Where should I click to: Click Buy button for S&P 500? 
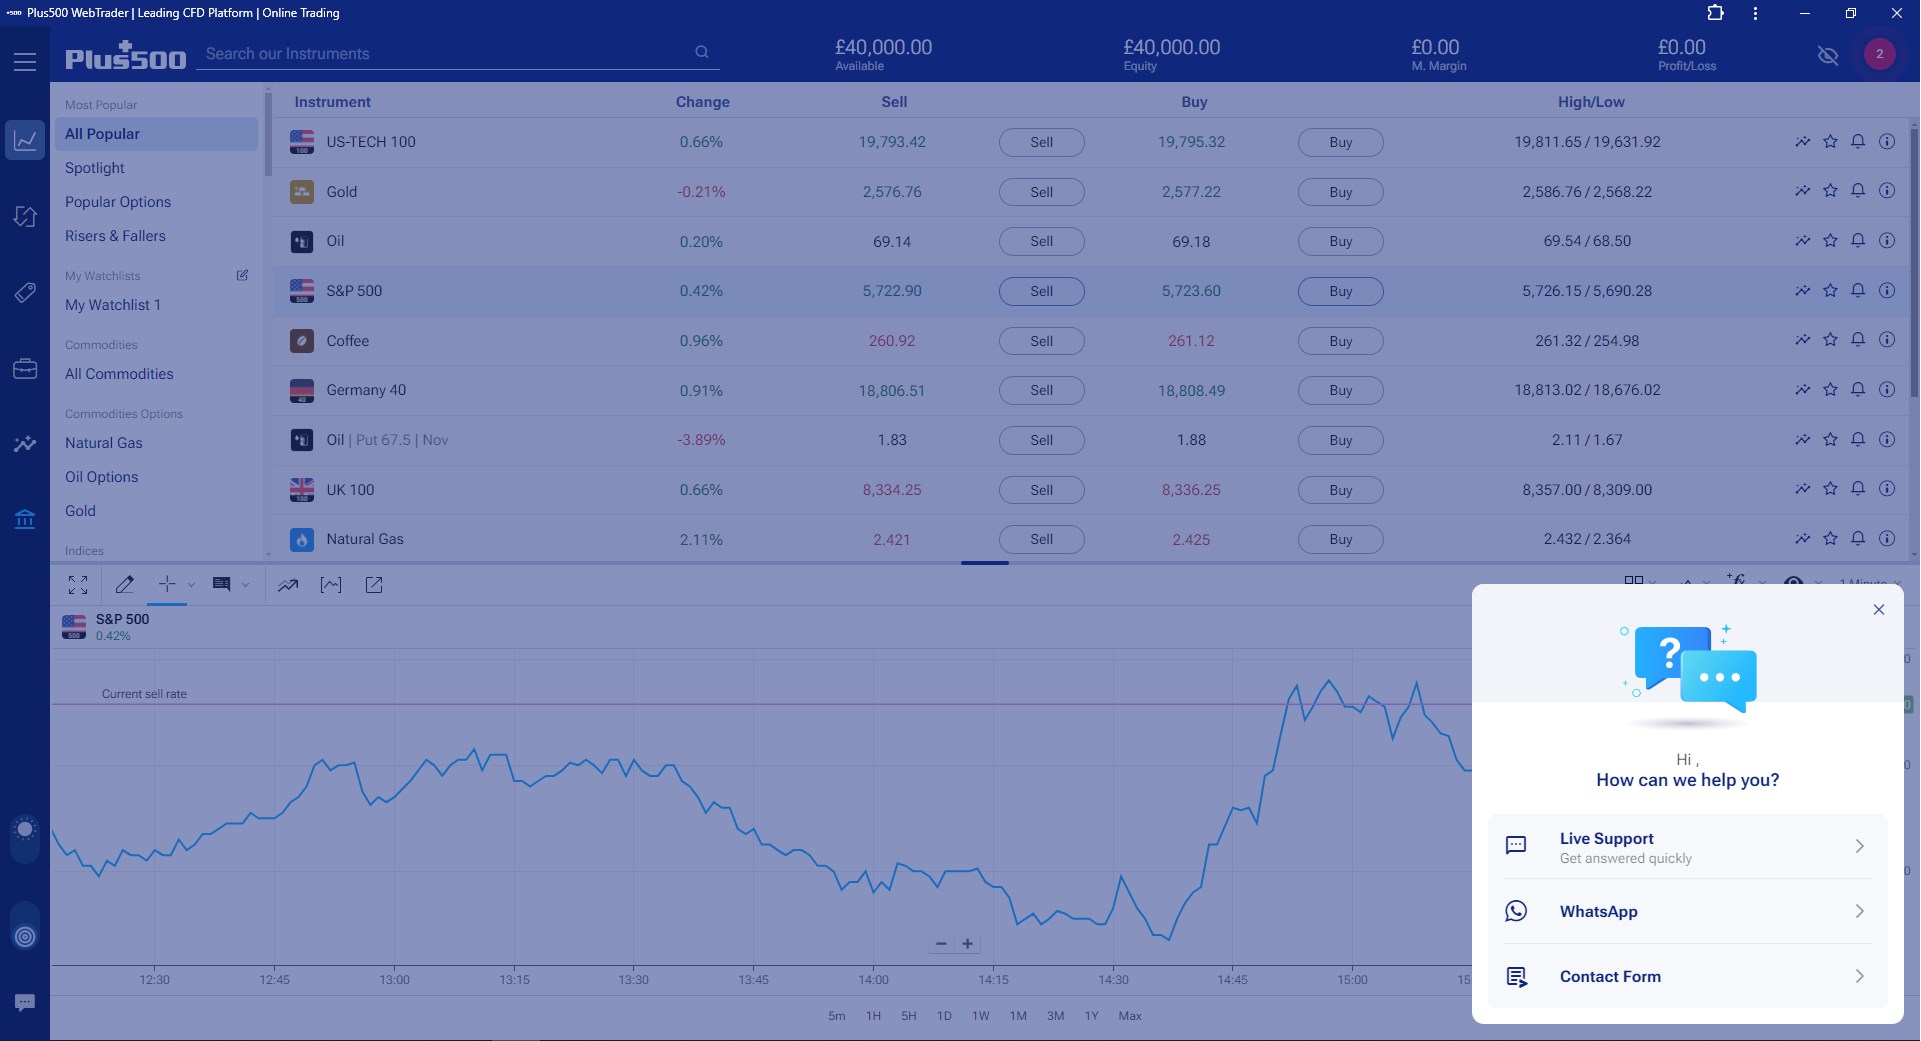tap(1341, 291)
